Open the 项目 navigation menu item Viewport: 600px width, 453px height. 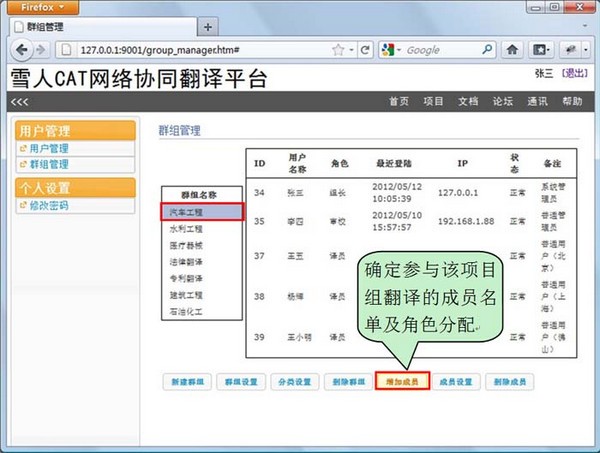pos(433,102)
